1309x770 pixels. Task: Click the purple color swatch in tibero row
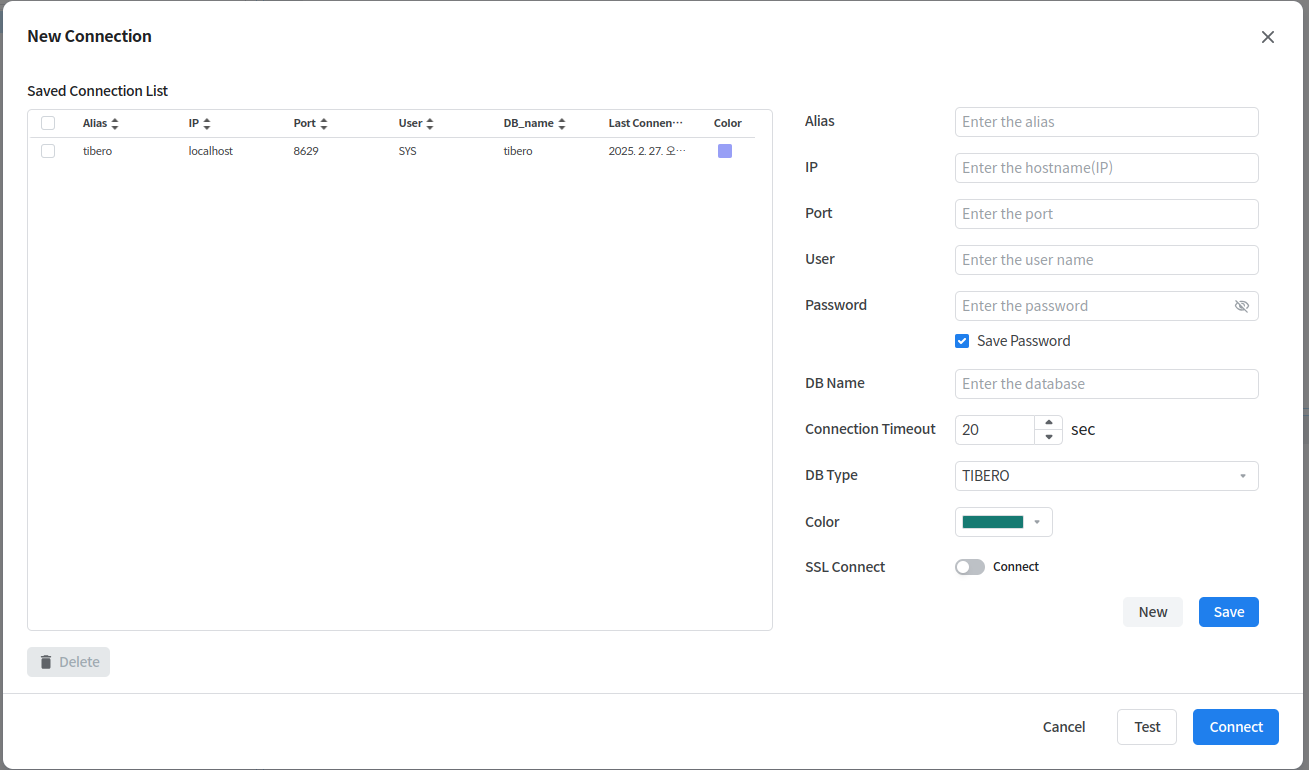(725, 151)
